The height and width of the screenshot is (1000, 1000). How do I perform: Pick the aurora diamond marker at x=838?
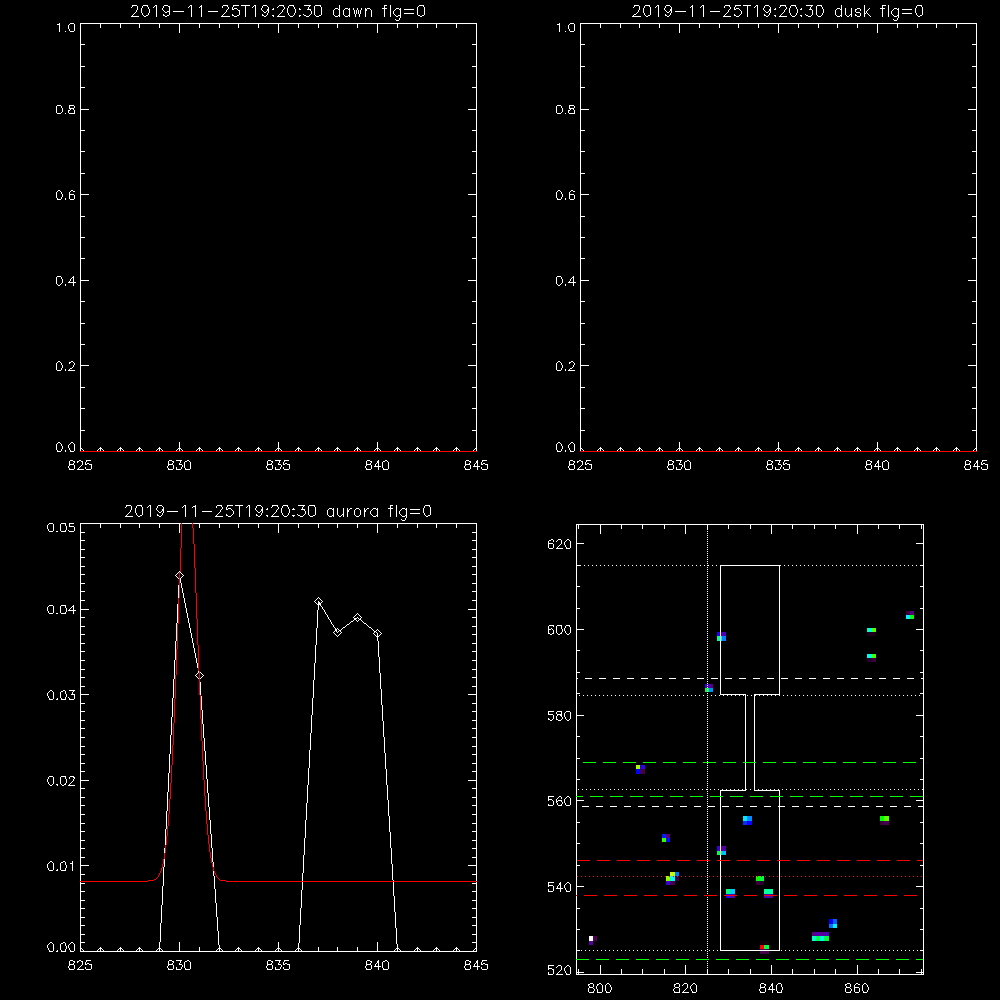338,632
